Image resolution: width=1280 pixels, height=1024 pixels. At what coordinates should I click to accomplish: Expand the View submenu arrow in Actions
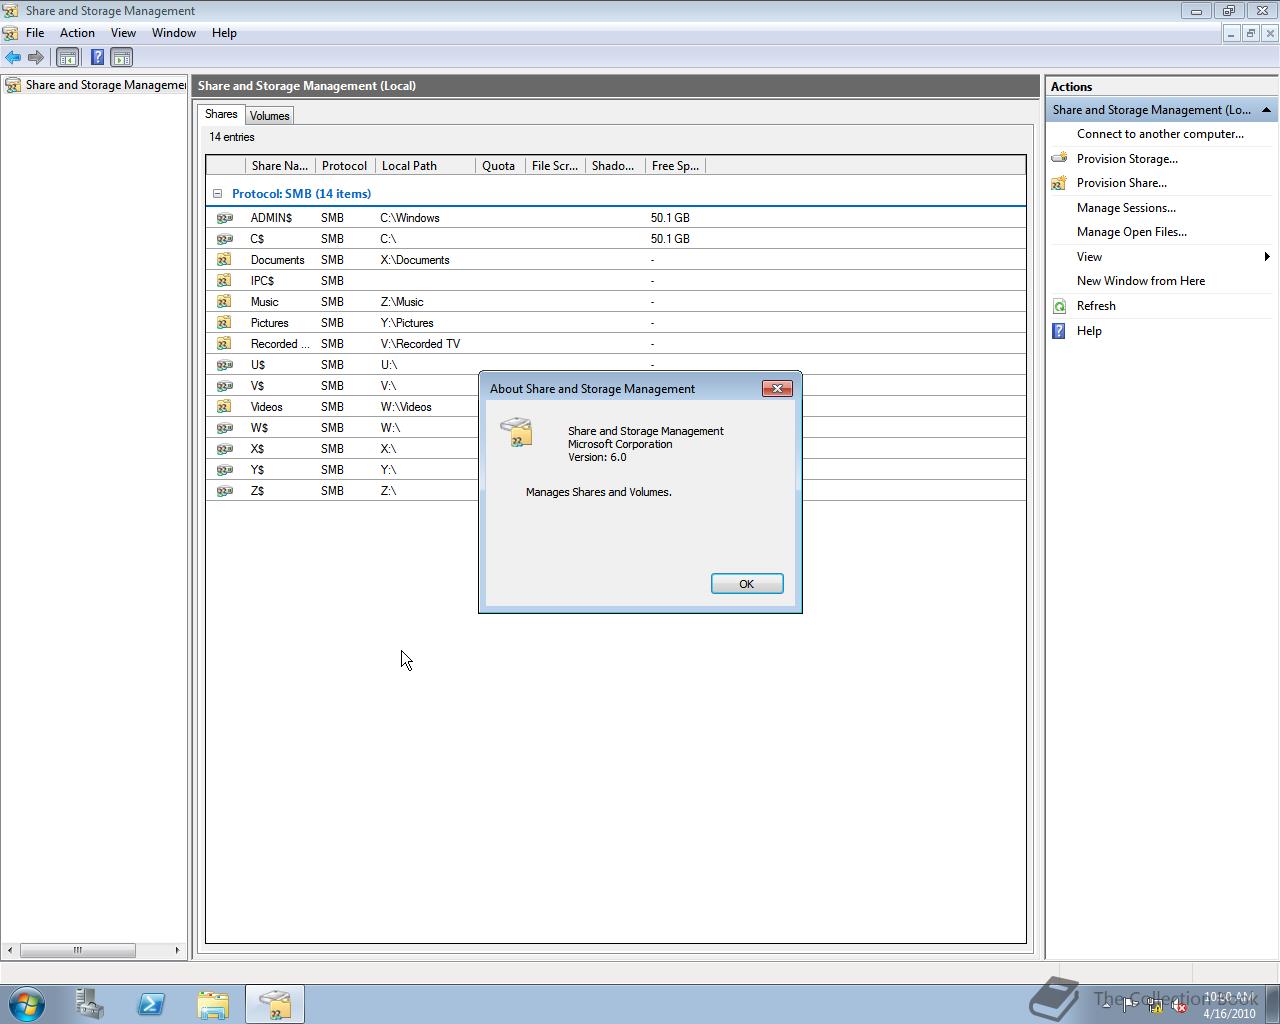(x=1267, y=257)
